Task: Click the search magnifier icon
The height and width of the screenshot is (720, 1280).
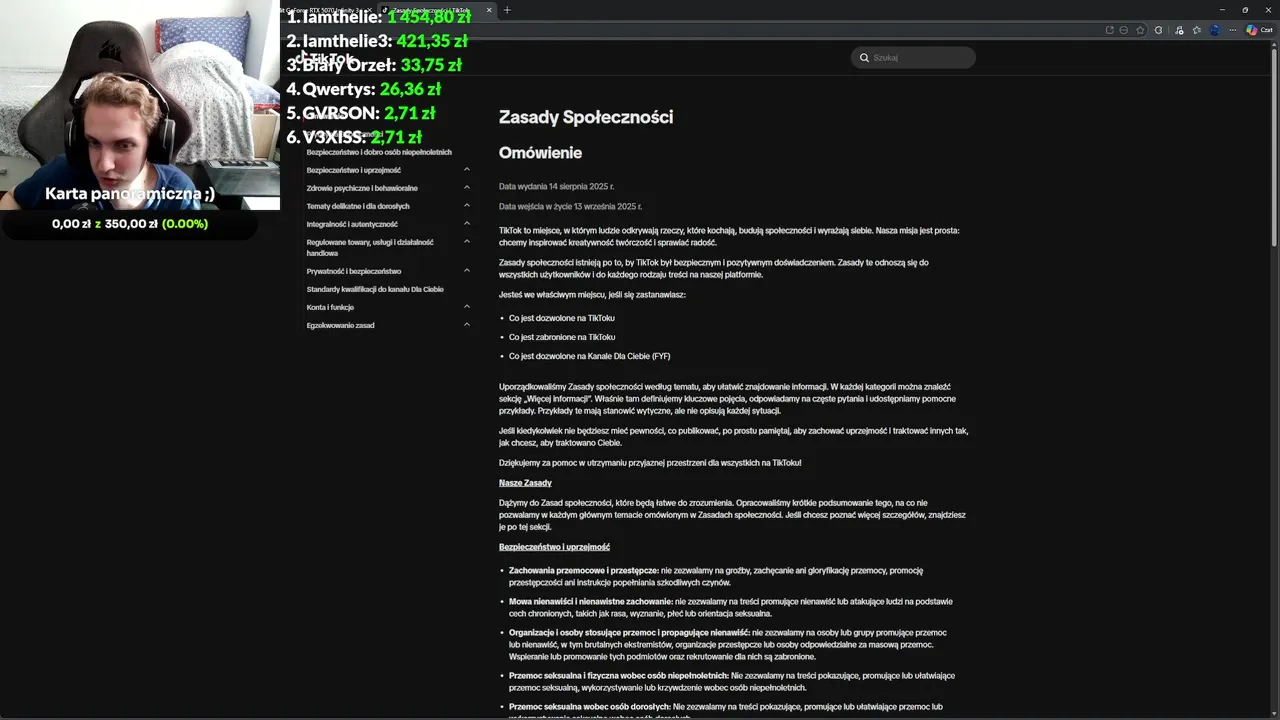Action: pyautogui.click(x=864, y=58)
